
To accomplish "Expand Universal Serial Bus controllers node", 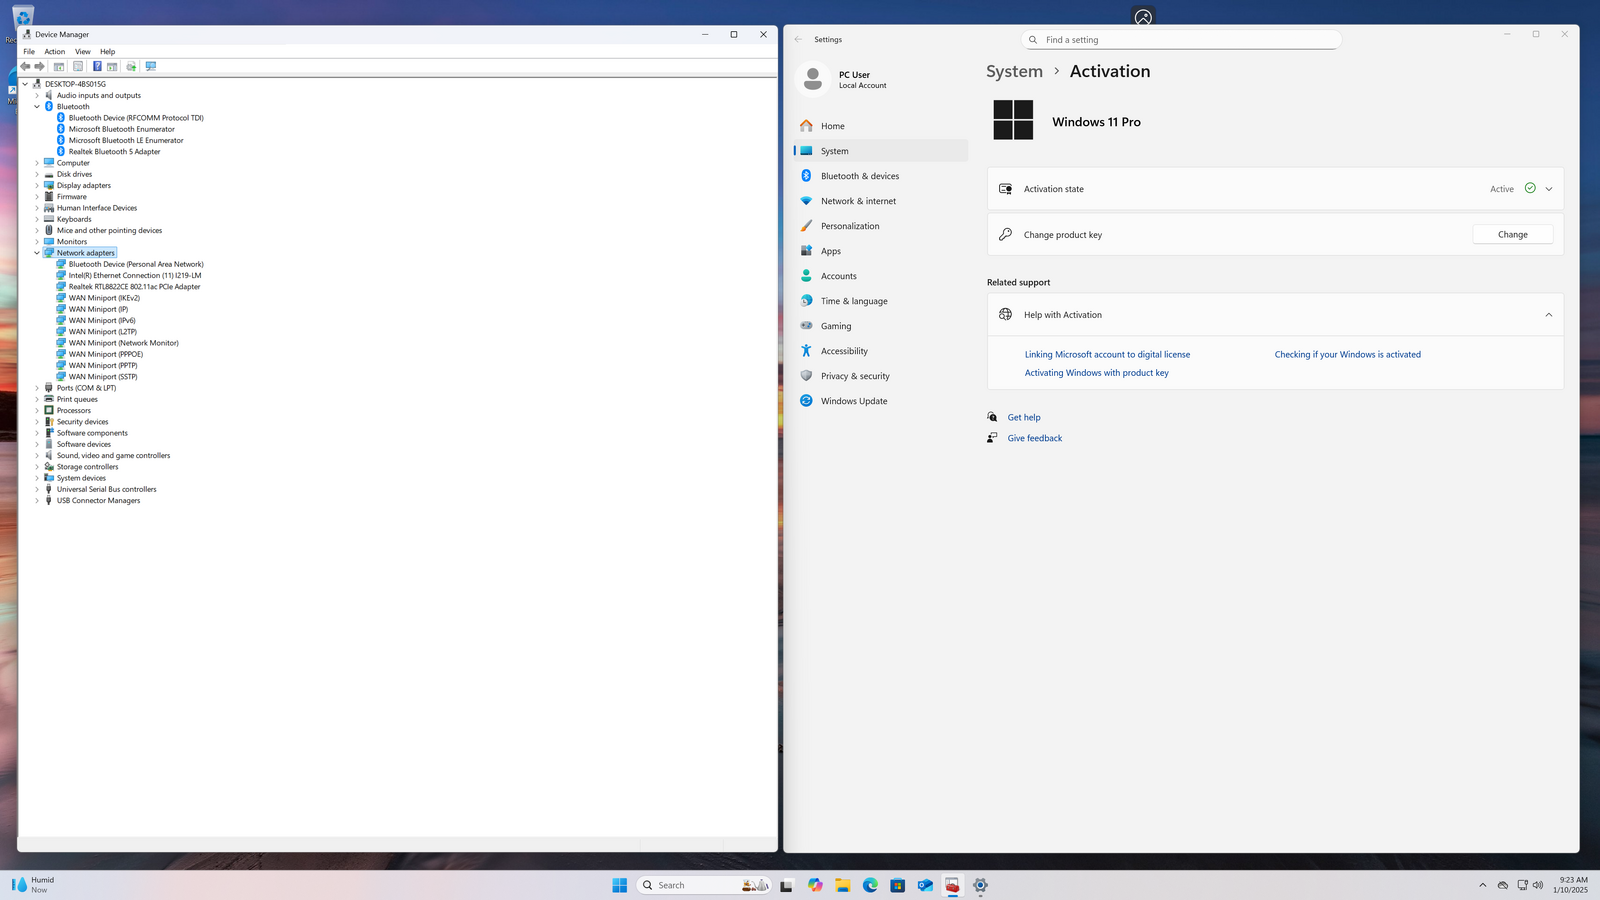I will coord(37,490).
